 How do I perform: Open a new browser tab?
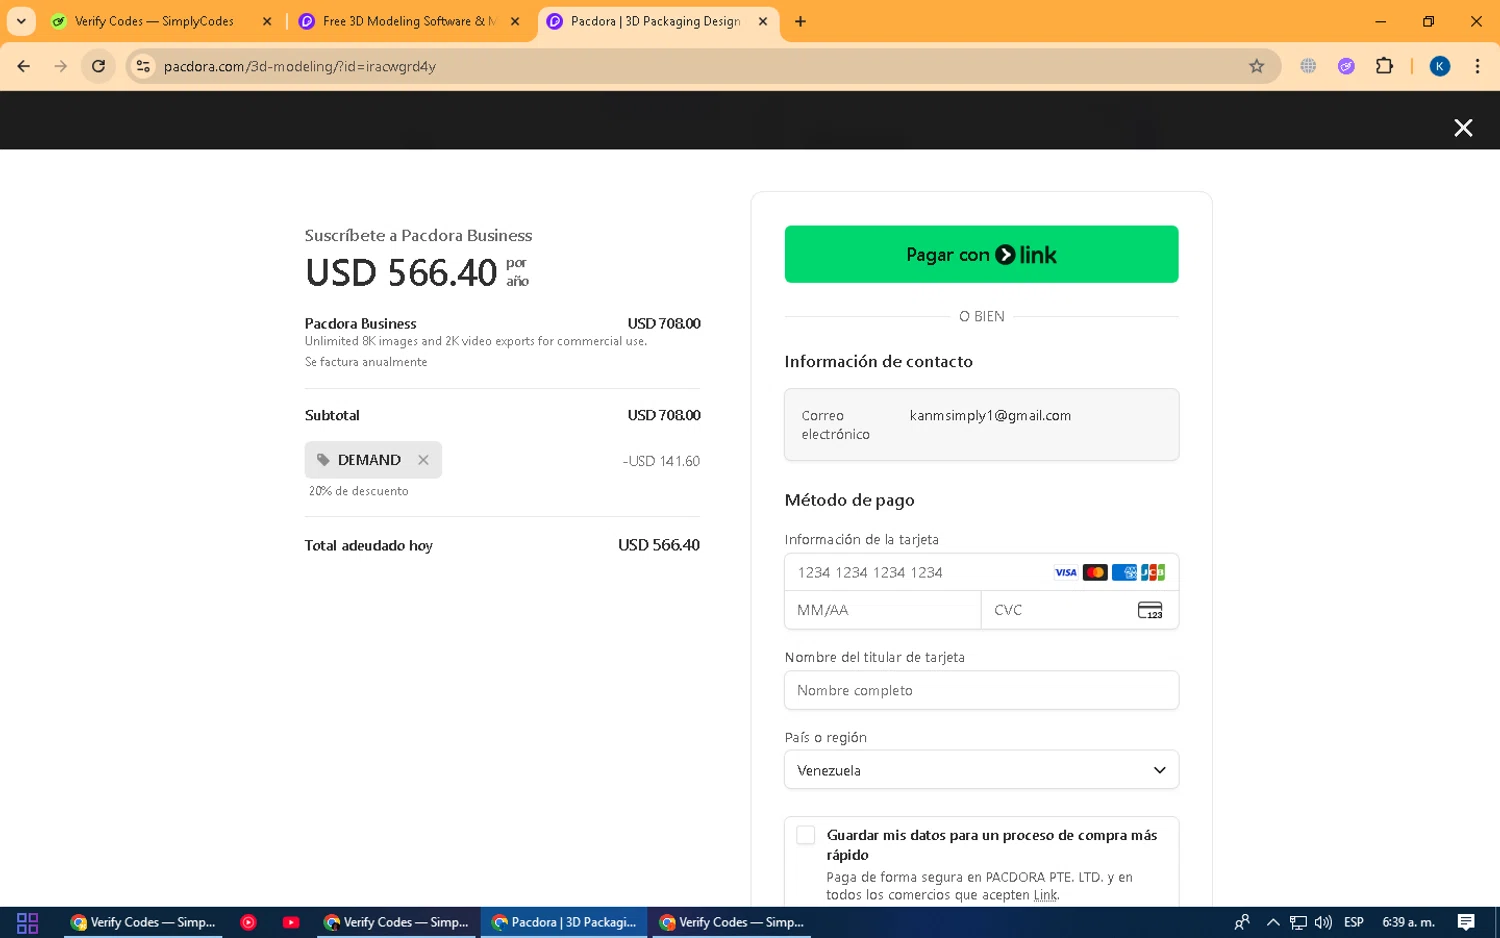(800, 21)
